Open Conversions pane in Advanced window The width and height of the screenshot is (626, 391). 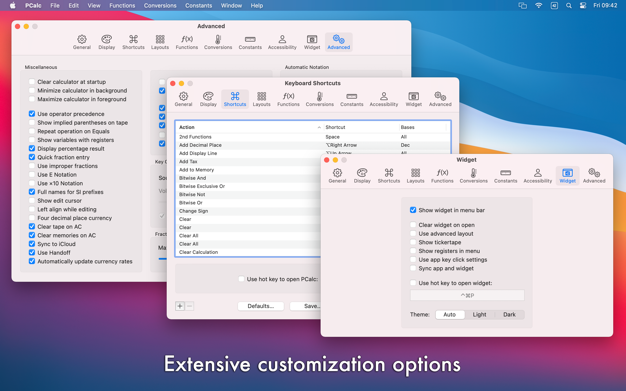pos(218,42)
